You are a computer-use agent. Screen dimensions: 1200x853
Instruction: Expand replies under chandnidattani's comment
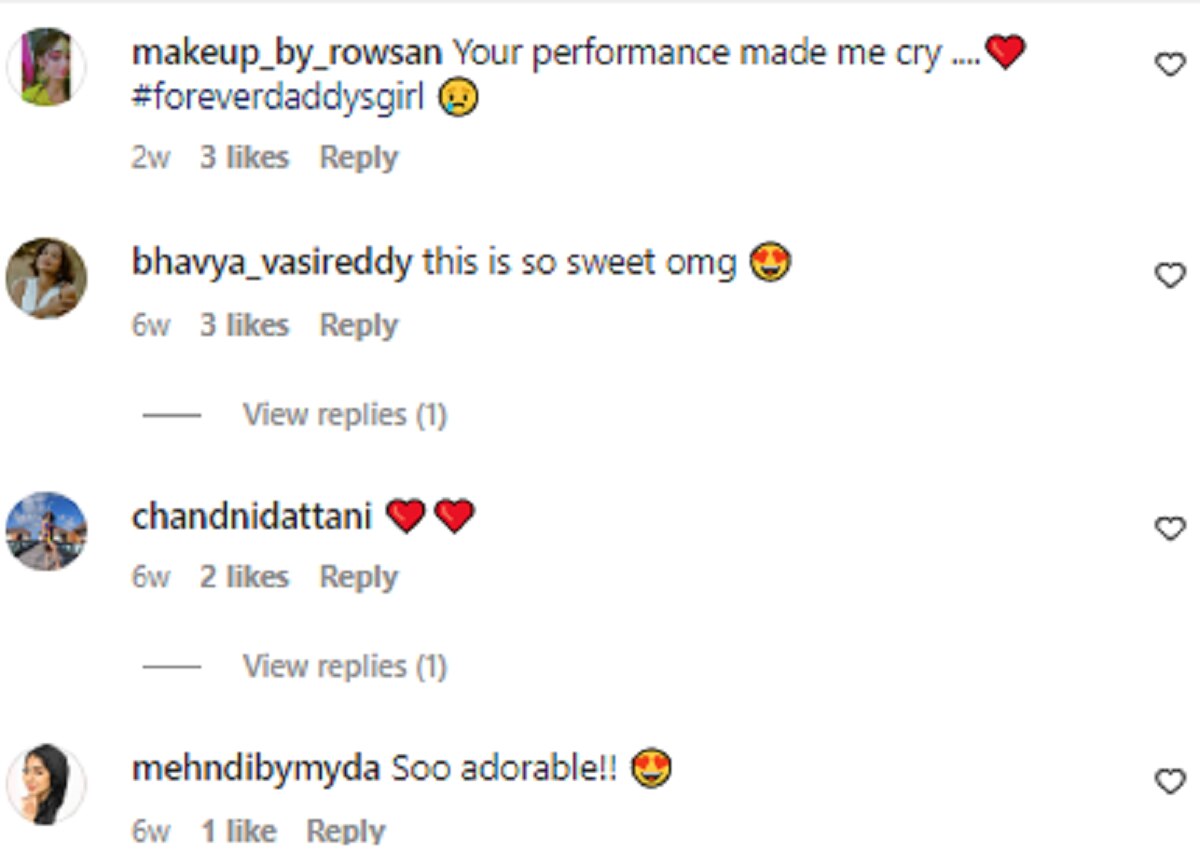tap(344, 666)
